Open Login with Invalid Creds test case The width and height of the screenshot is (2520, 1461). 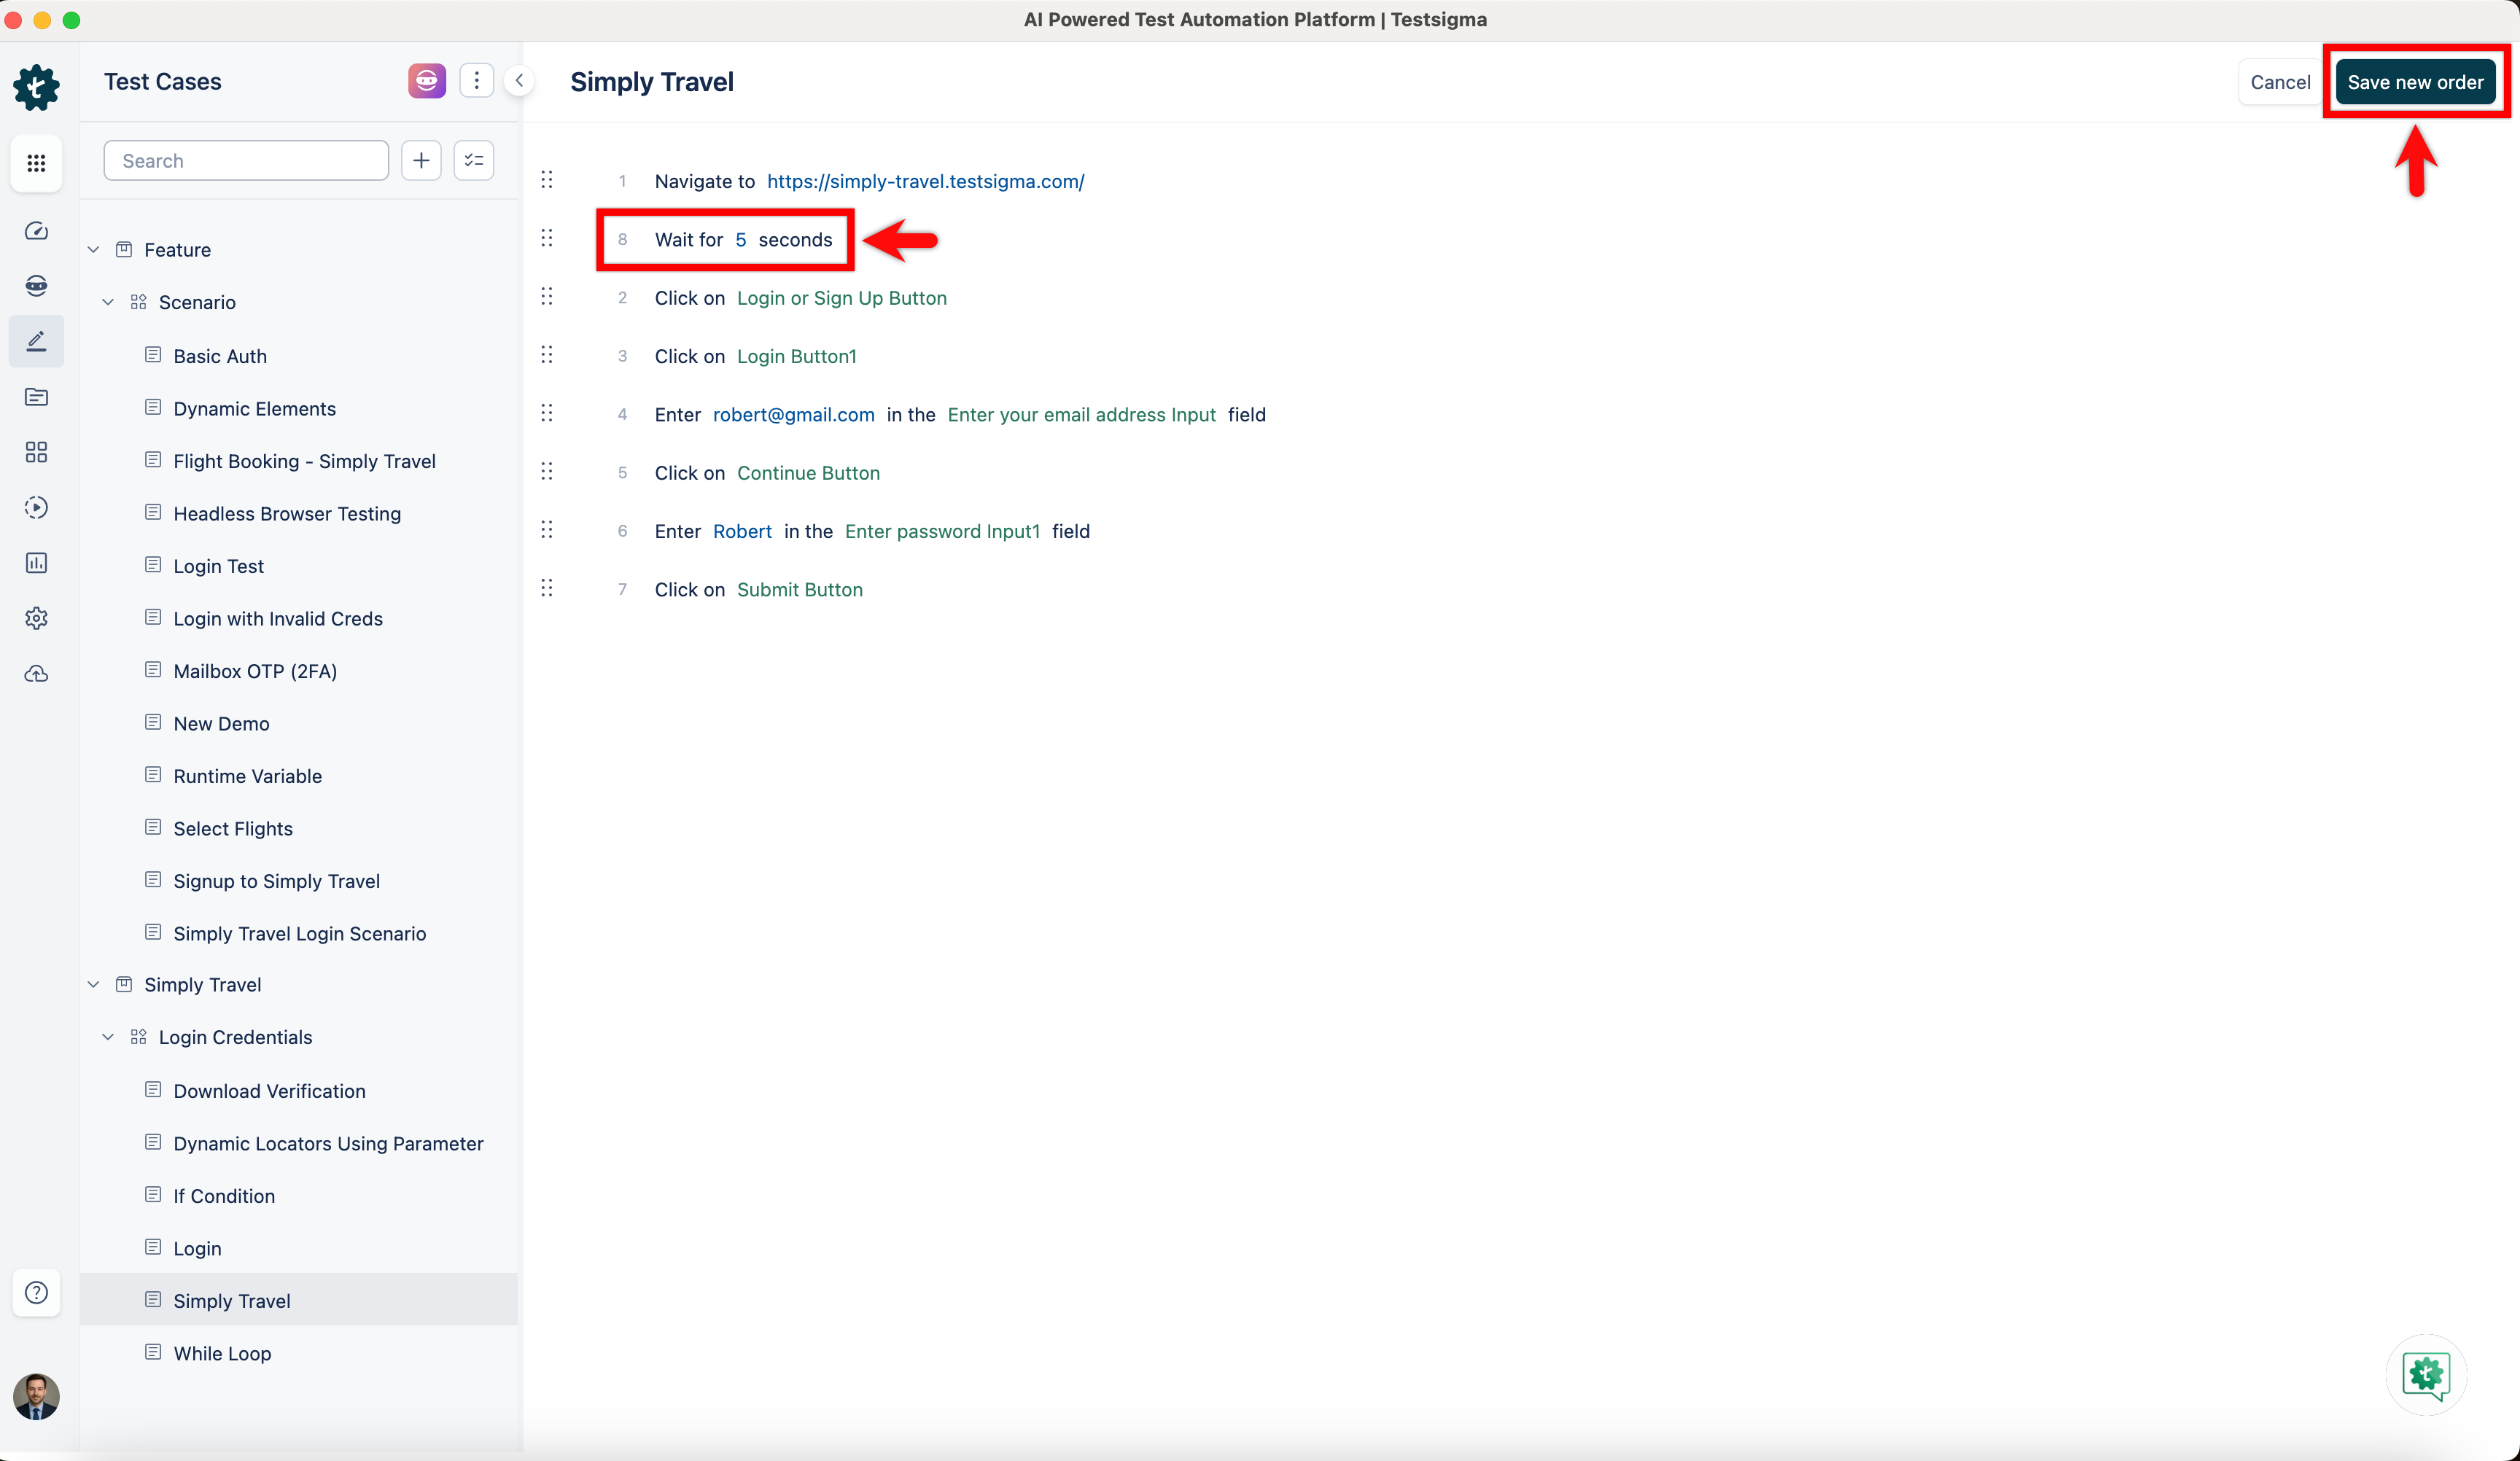tap(278, 619)
